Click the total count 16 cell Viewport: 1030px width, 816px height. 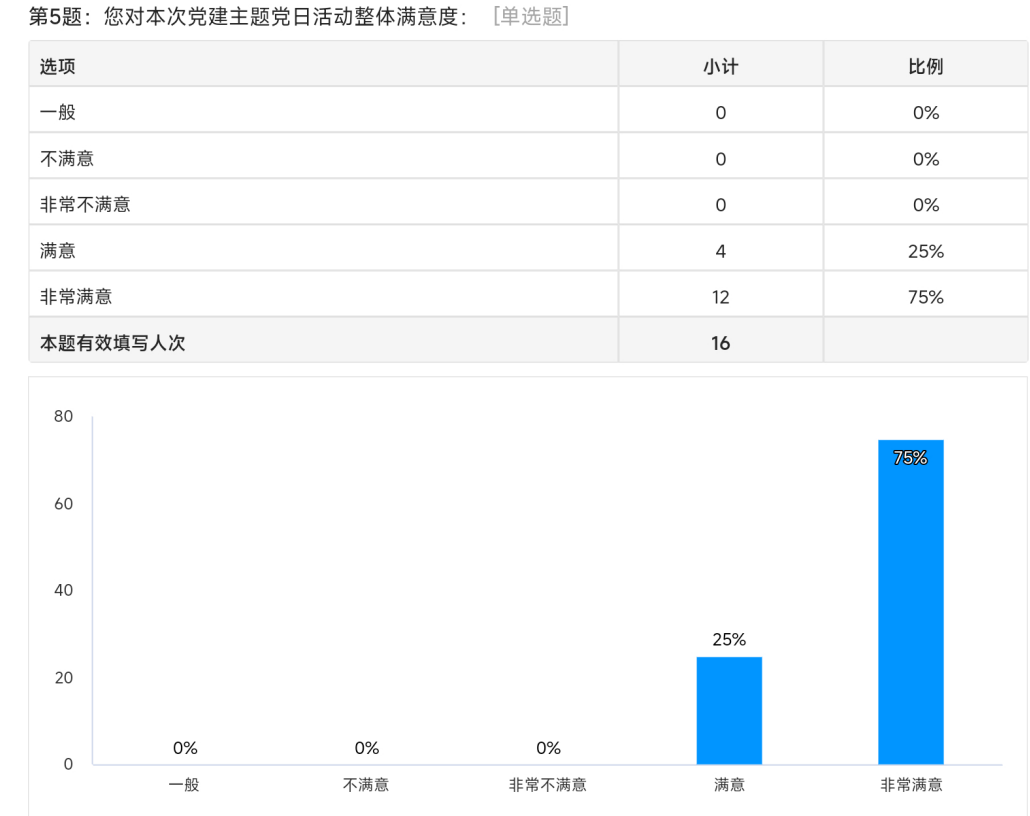[720, 343]
